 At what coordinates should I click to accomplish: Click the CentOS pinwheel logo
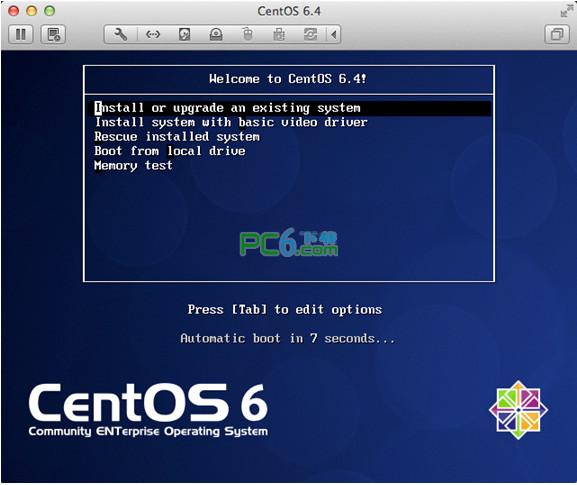tap(518, 410)
